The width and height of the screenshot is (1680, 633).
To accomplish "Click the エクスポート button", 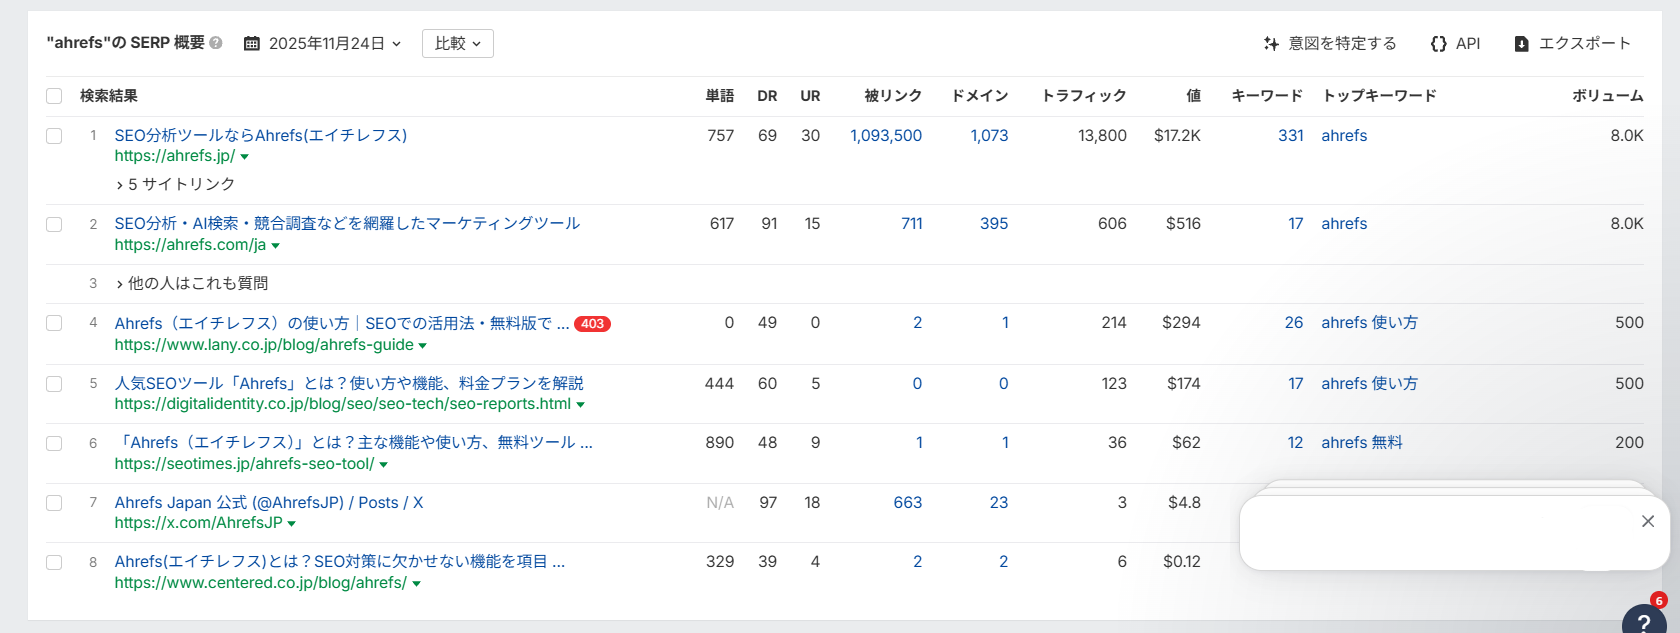I will [x=1572, y=43].
